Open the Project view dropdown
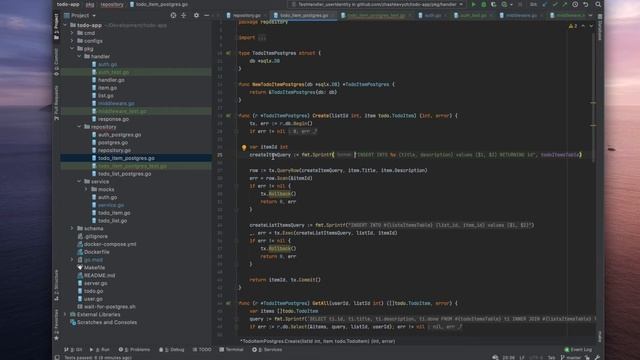The height and width of the screenshot is (360, 640). click(80, 16)
